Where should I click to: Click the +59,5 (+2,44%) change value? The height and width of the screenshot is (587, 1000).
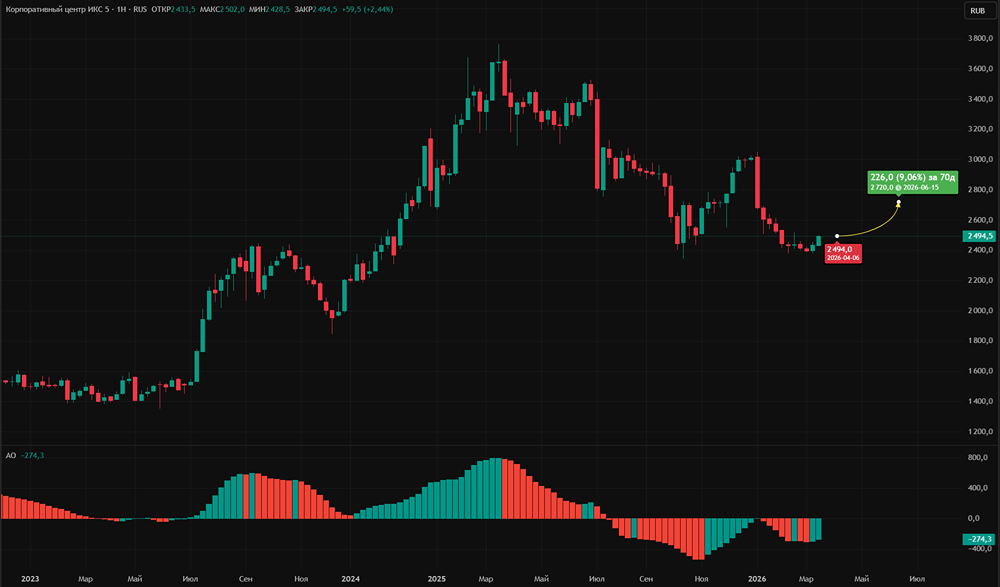[367, 10]
